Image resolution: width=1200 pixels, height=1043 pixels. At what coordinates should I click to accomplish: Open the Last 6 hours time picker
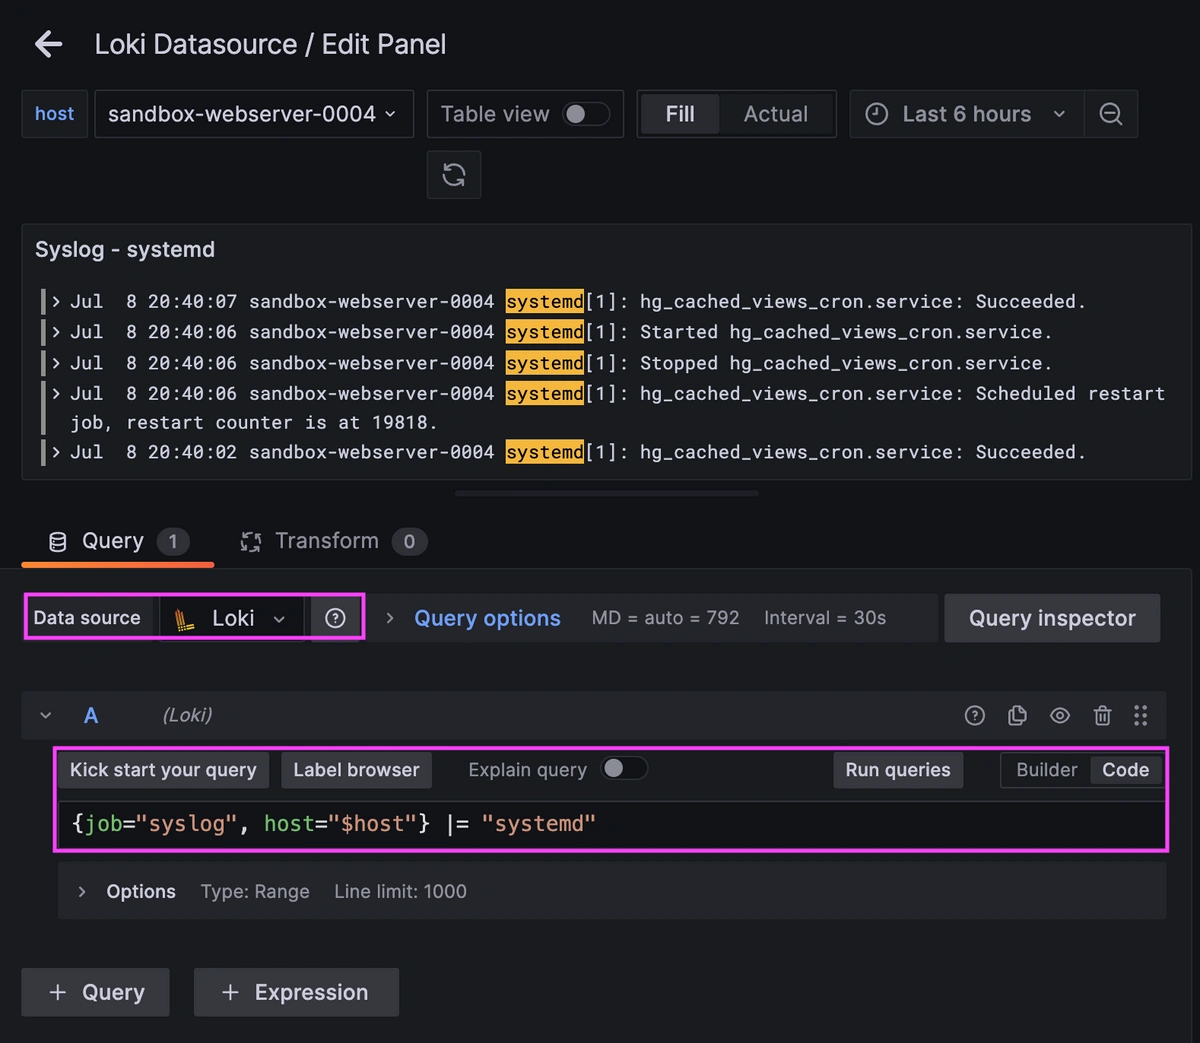point(966,114)
